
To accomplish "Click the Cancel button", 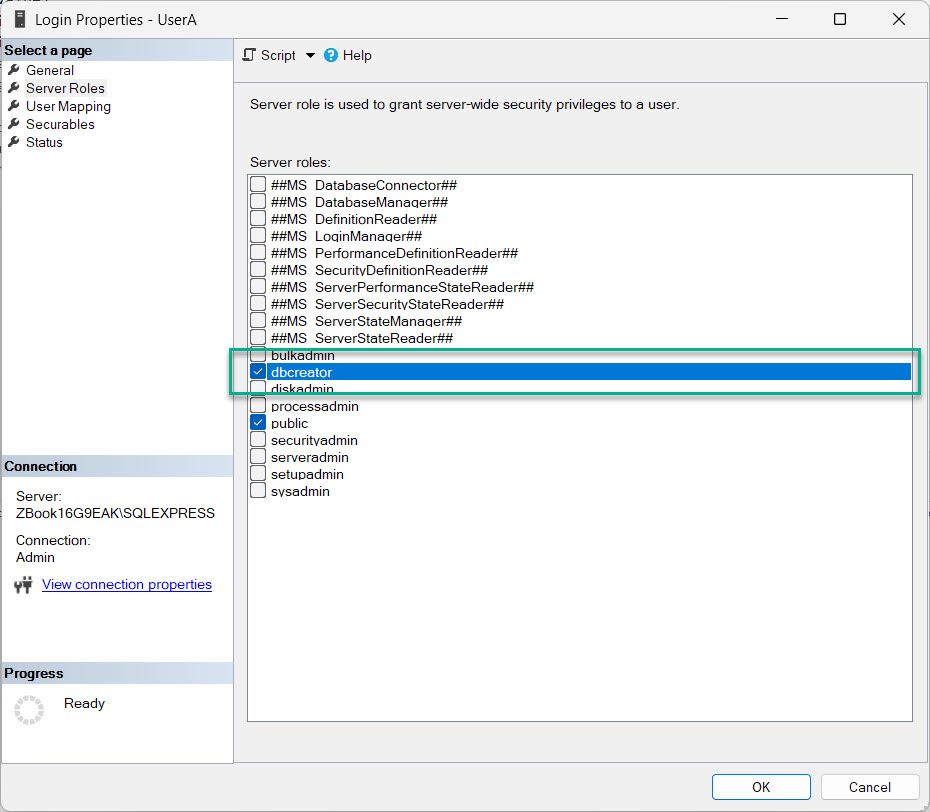I will point(869,787).
